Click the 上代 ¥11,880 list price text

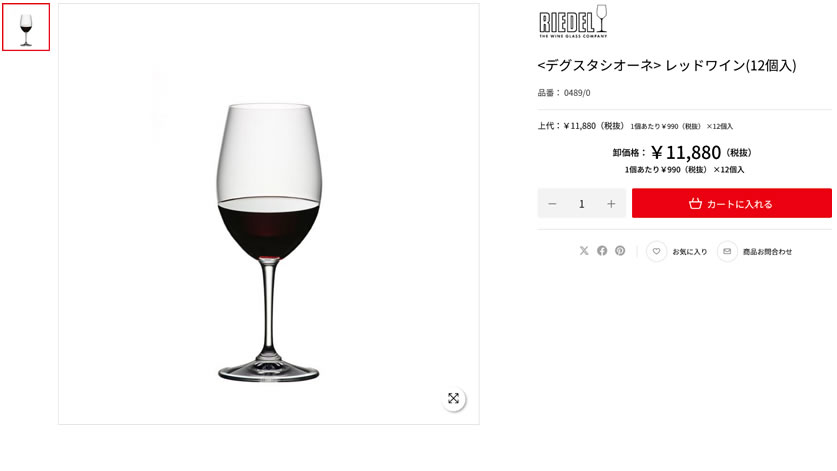581,126
